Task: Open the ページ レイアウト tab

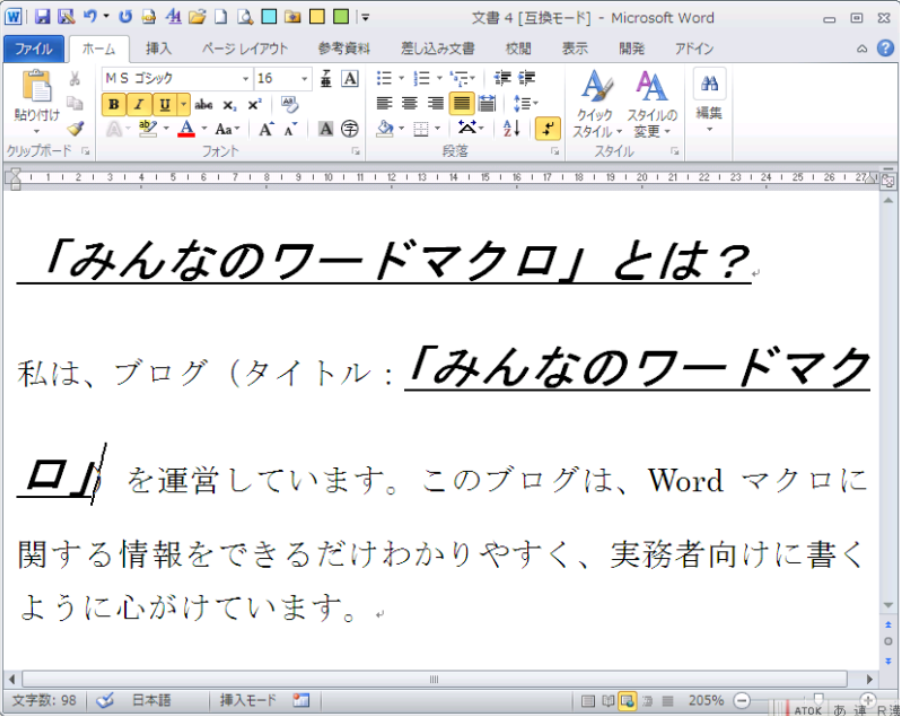Action: pos(244,48)
